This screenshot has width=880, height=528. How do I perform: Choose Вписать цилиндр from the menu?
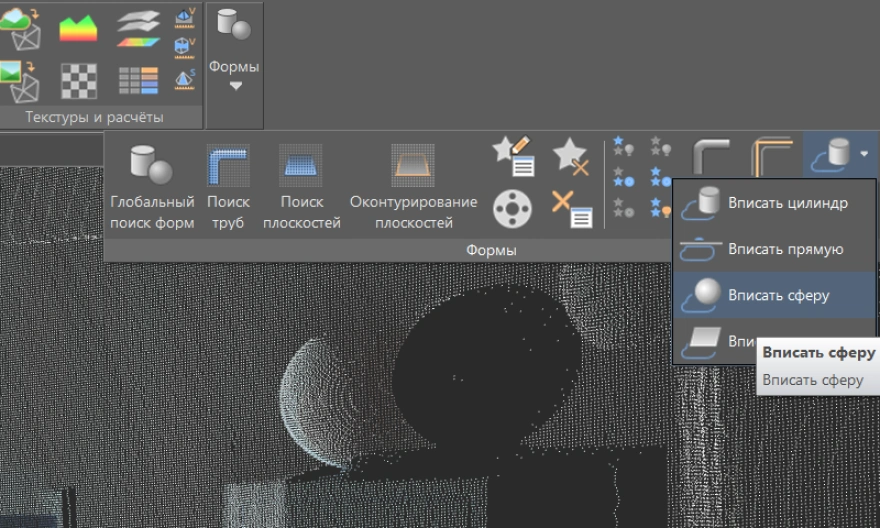point(762,203)
